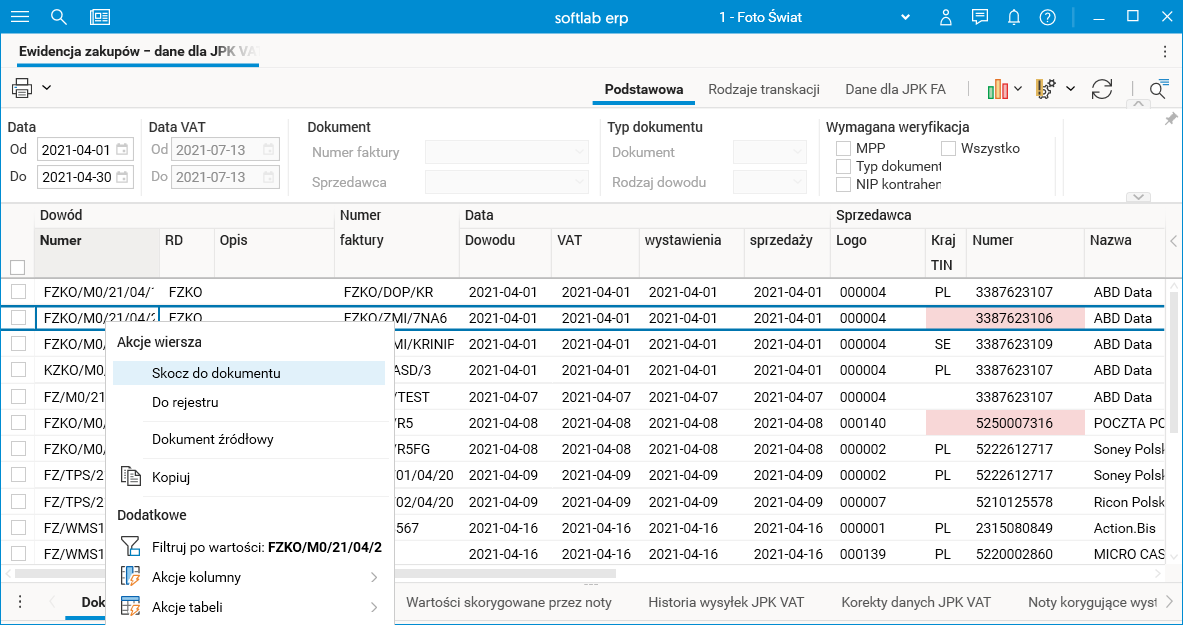Tick the Wszystko checkbox
This screenshot has height=625, width=1183.
pyautogui.click(x=948, y=149)
